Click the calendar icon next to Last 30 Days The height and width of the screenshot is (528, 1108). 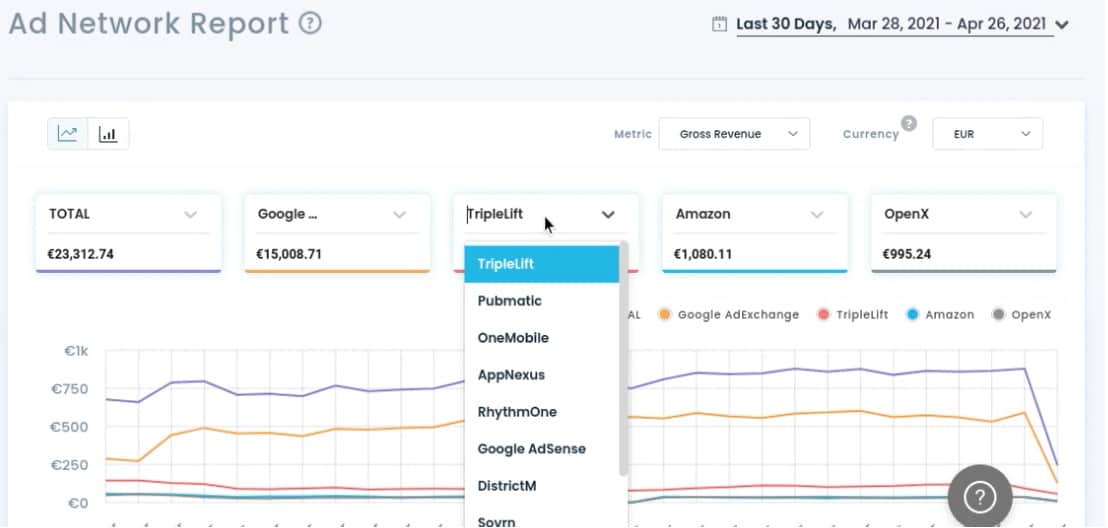tap(719, 25)
